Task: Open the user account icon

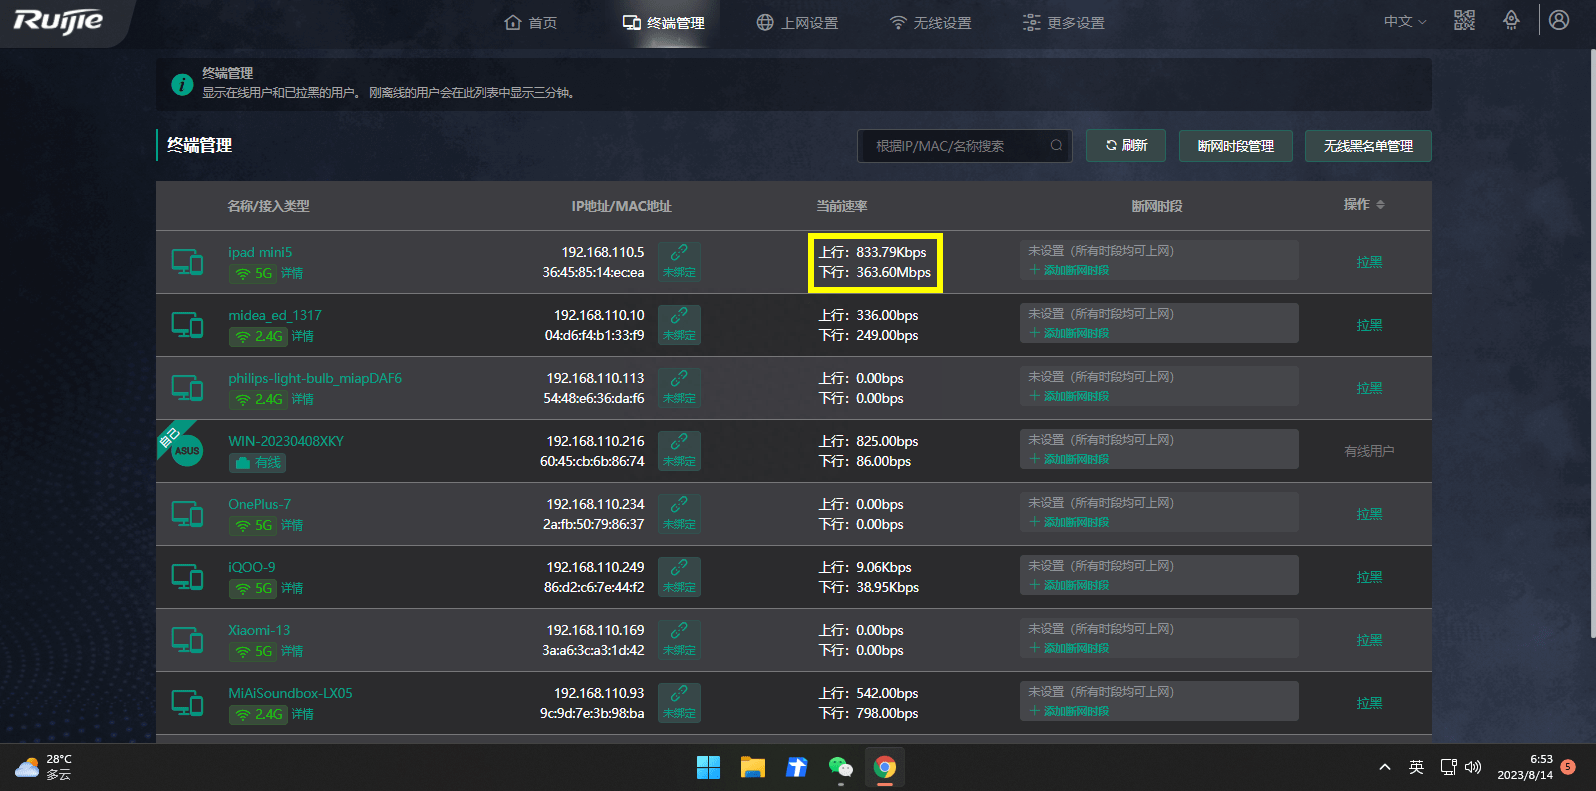Action: (x=1559, y=20)
